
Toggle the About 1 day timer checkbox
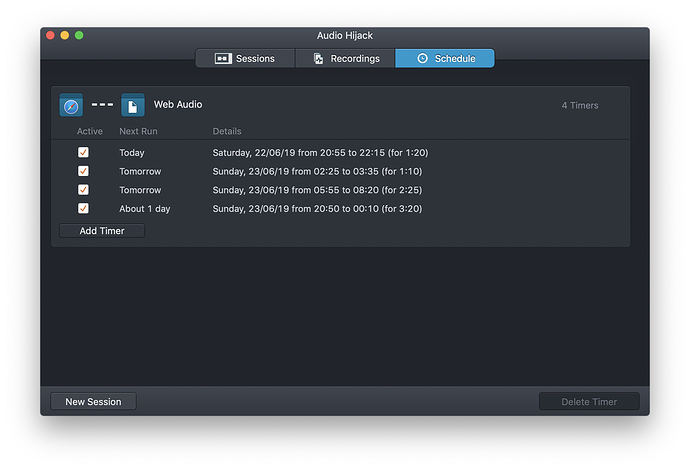pyautogui.click(x=83, y=208)
